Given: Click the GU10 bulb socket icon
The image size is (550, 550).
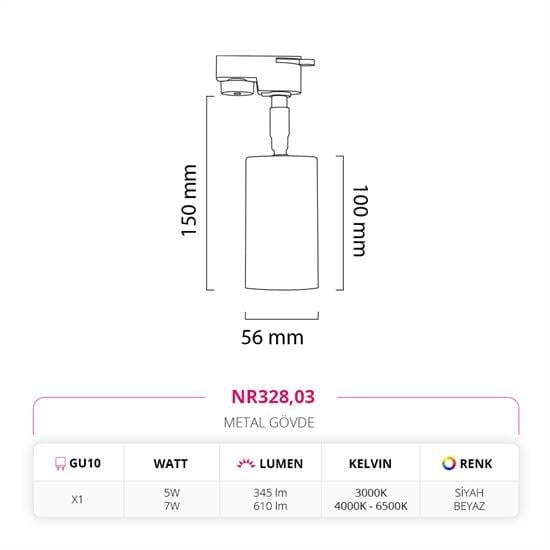Looking at the screenshot, I should [x=60, y=463].
